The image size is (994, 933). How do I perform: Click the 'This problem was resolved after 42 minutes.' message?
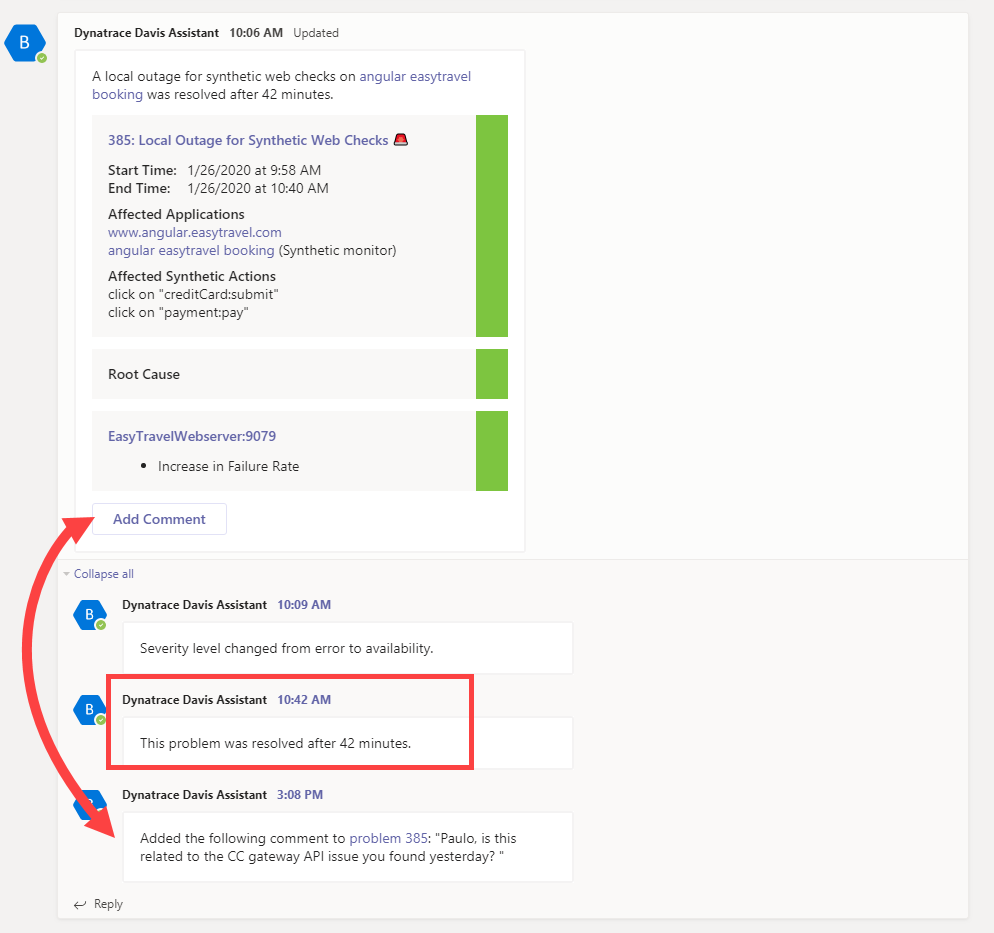pos(276,743)
